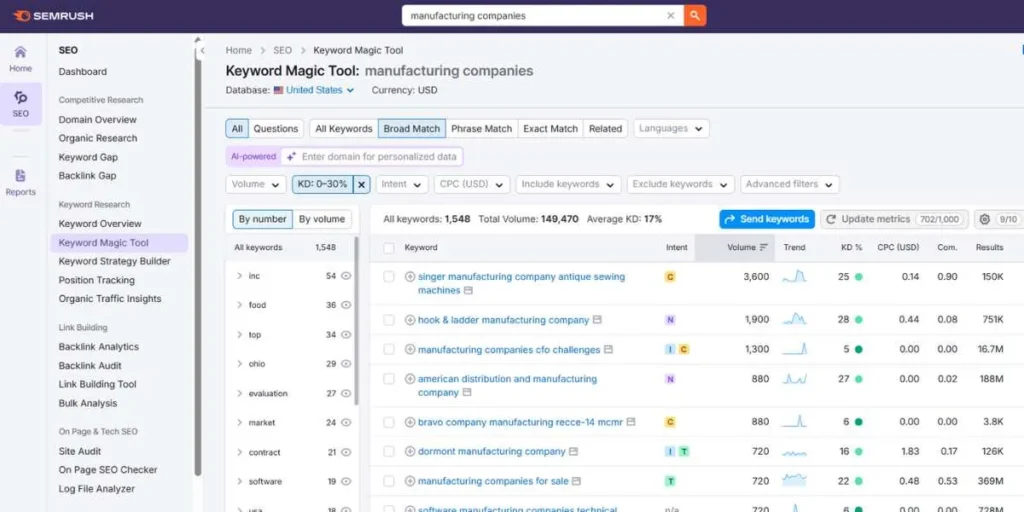Open the Include keywords dropdown
Image resolution: width=1024 pixels, height=512 pixels.
[568, 185]
